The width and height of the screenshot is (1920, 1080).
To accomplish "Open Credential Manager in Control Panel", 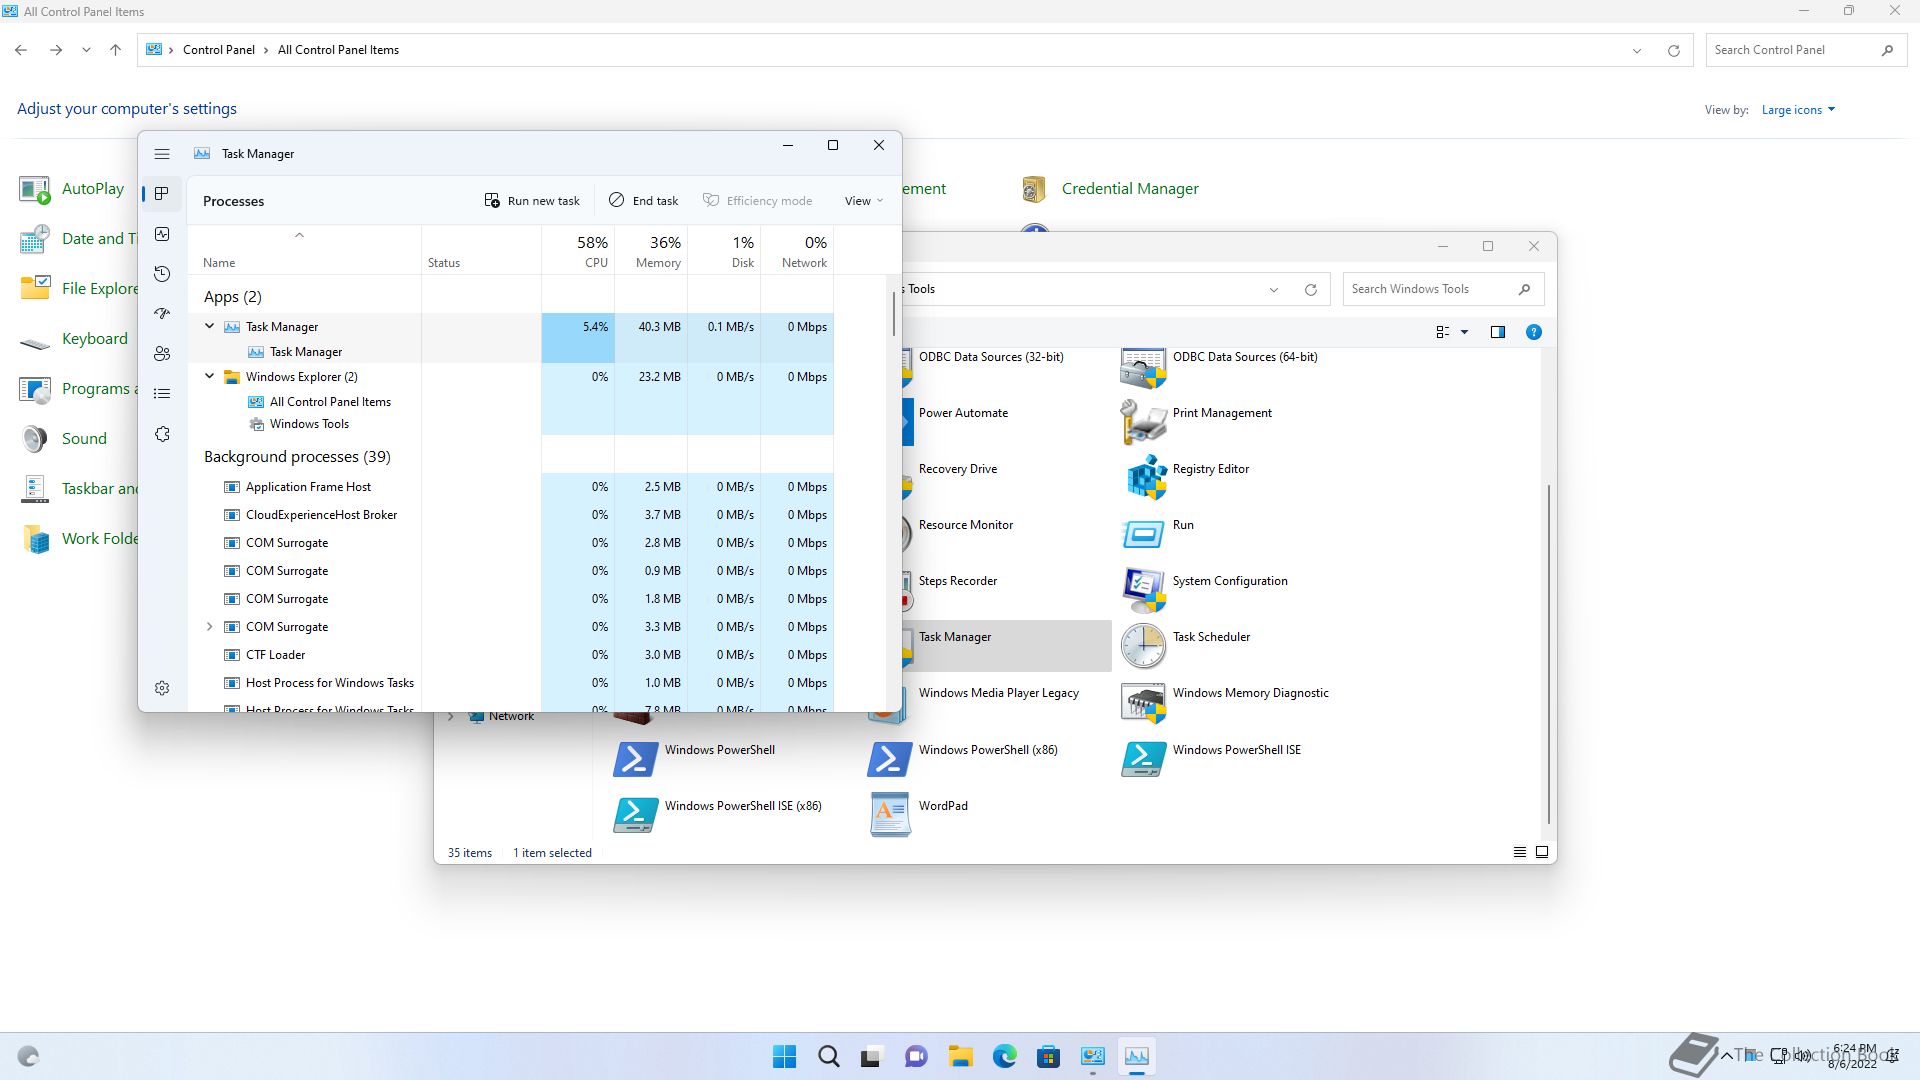I will (1109, 188).
